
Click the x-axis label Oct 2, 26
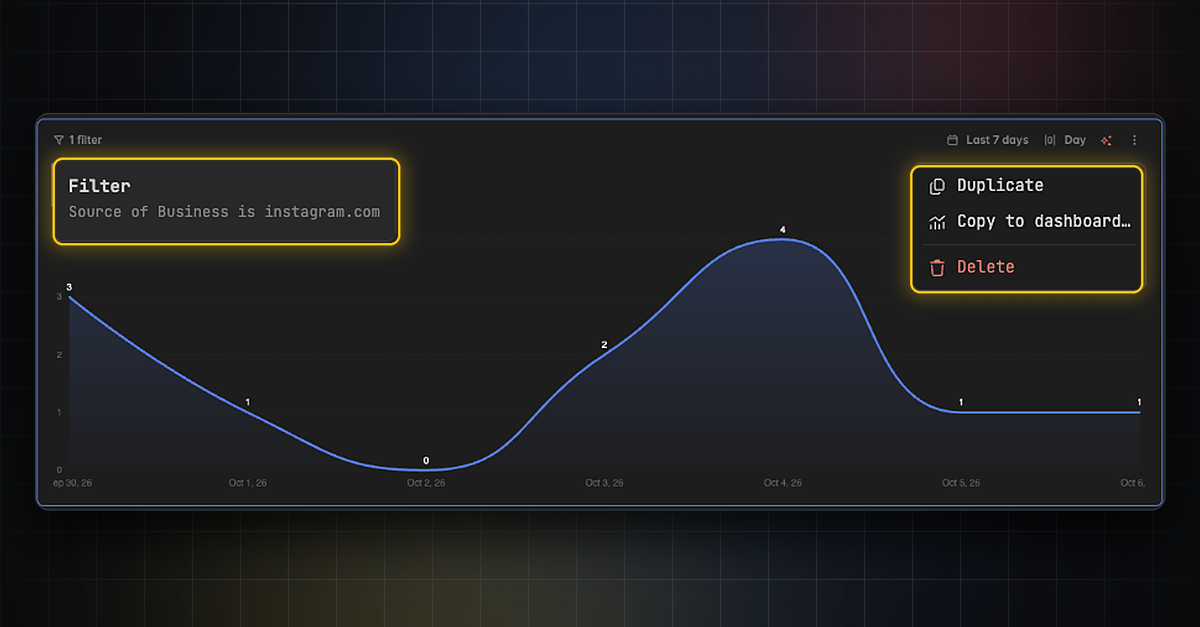[x=426, y=483]
